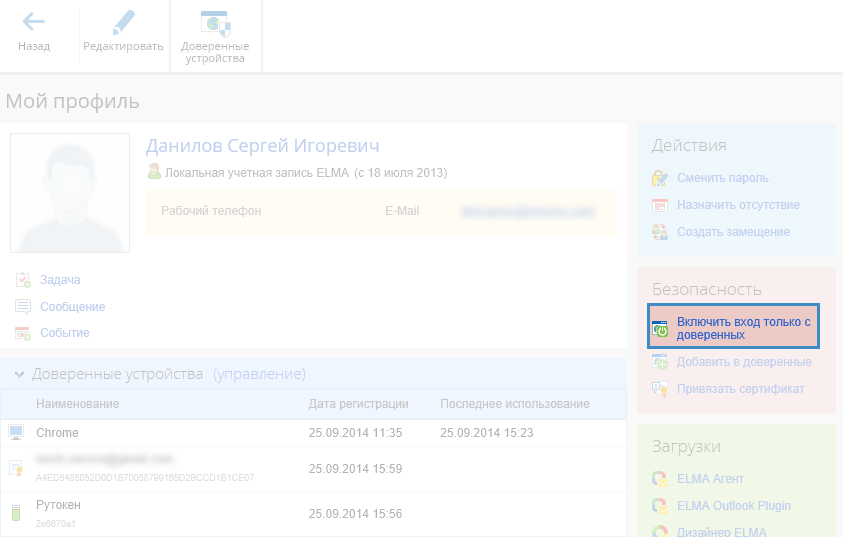The image size is (843, 537).
Task: Click the Задача icon under profile photo
Action: [x=23, y=280]
